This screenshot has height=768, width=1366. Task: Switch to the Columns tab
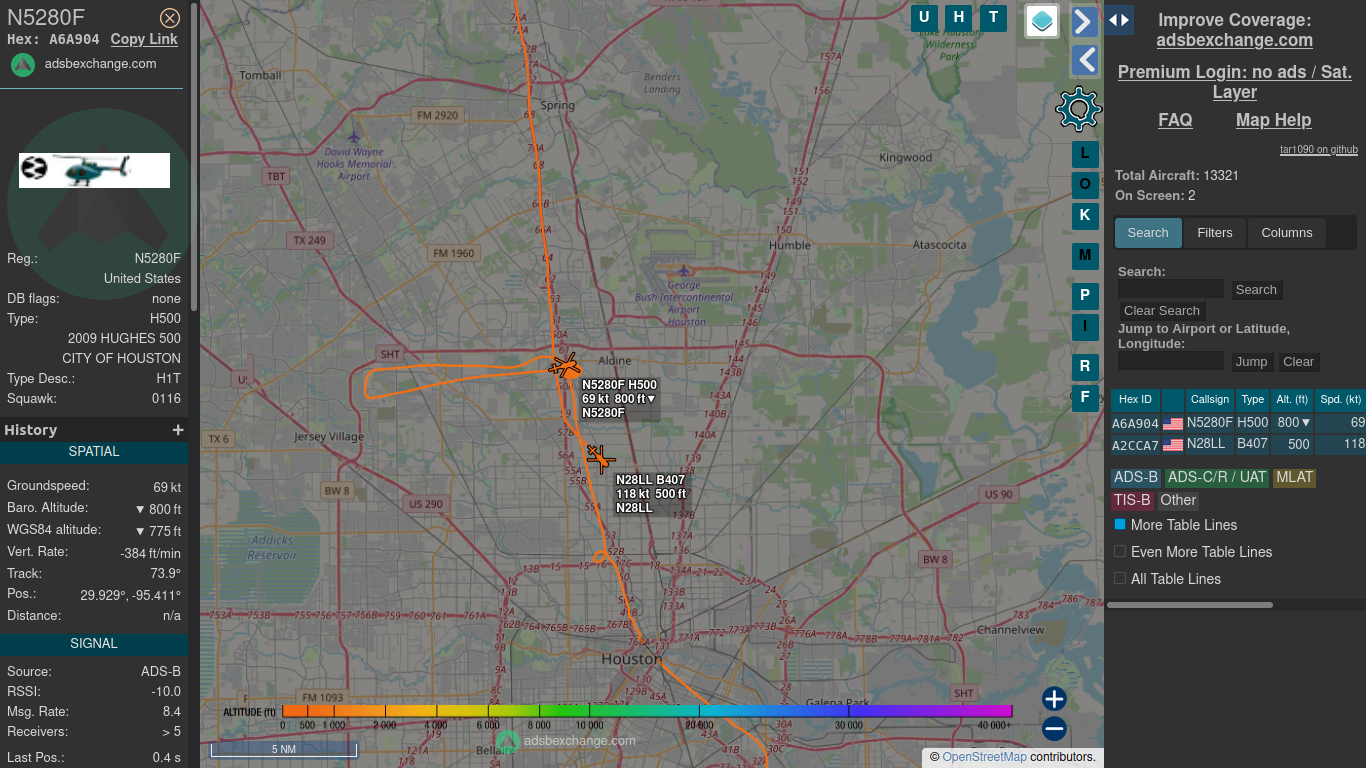(1286, 233)
